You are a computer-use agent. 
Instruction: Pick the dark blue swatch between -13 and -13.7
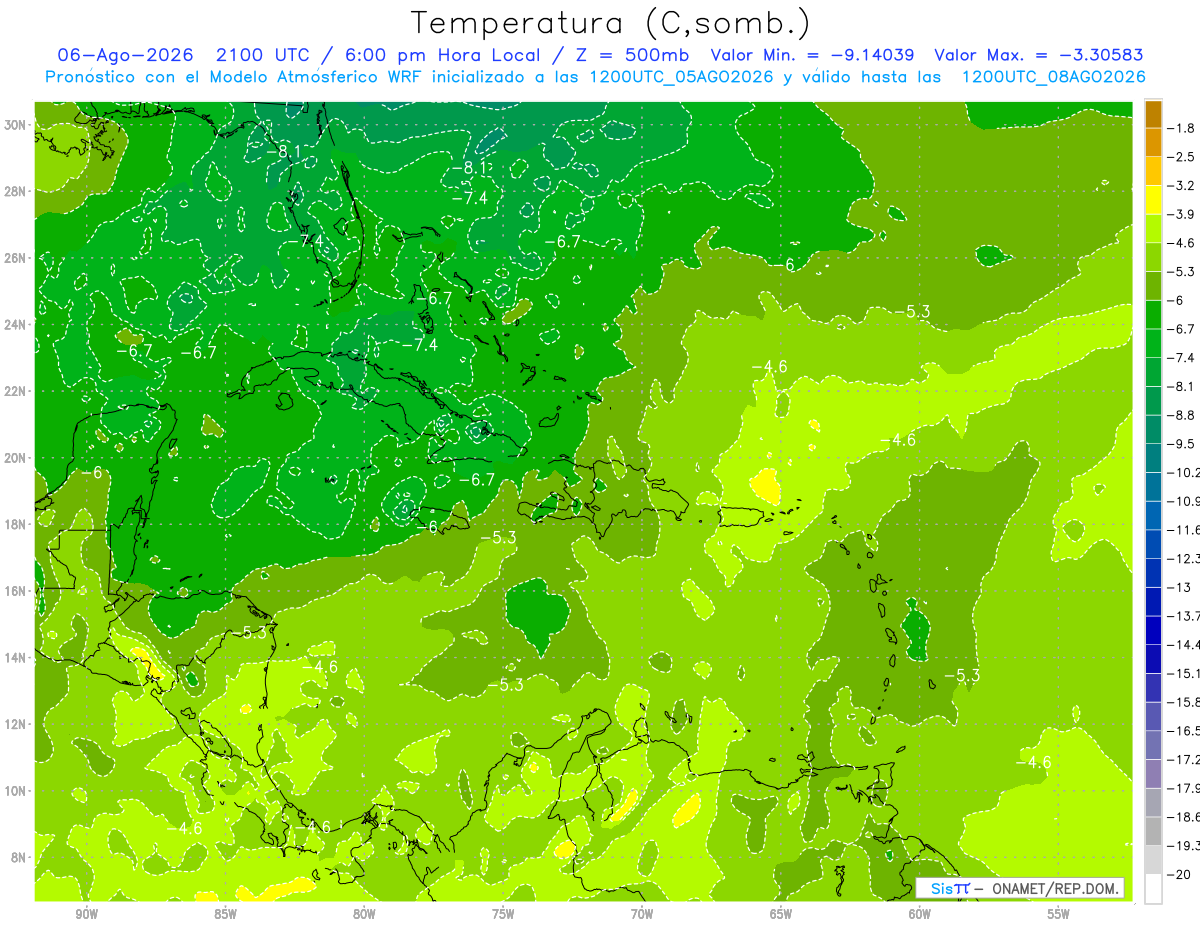1153,601
